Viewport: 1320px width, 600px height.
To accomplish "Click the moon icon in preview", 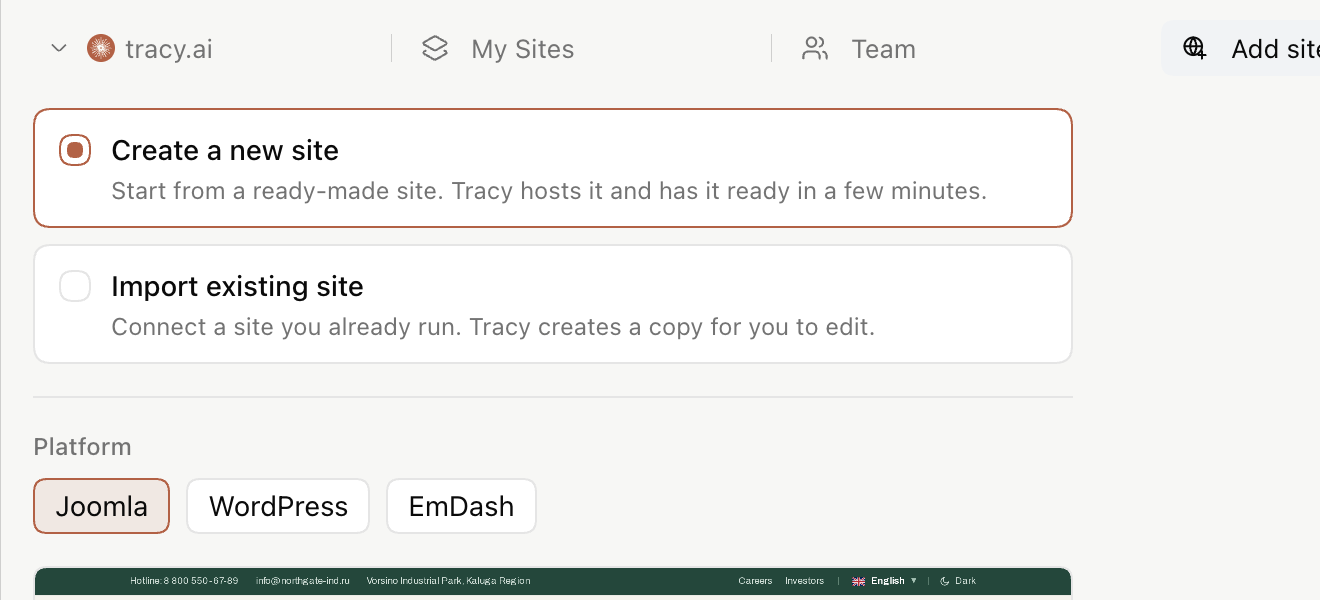I will click(944, 581).
